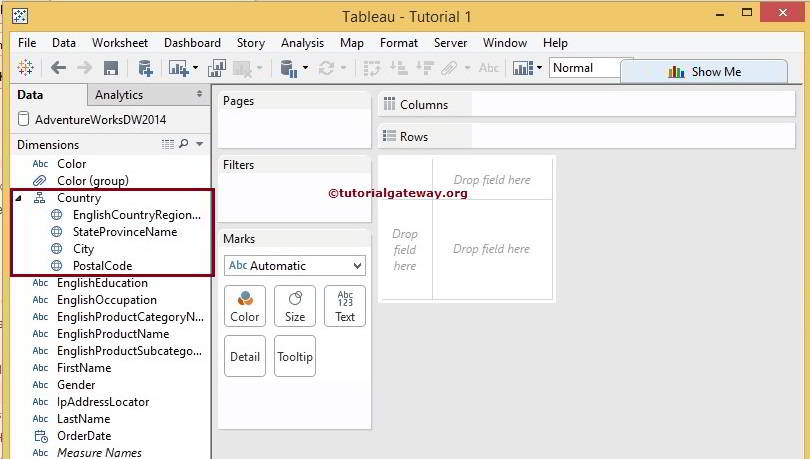This screenshot has height=459, width=810.
Task: Select the PostalCode field
Action: click(x=102, y=266)
